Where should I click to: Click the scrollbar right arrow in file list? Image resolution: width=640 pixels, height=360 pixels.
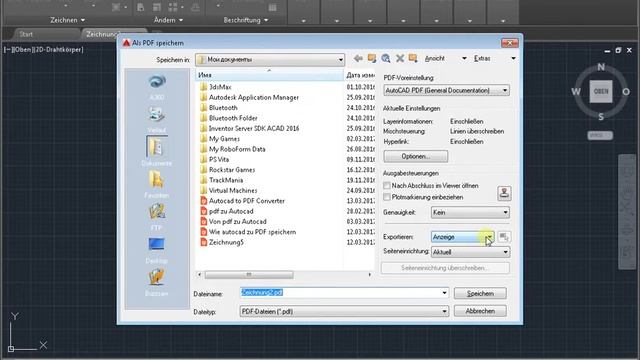coord(370,275)
